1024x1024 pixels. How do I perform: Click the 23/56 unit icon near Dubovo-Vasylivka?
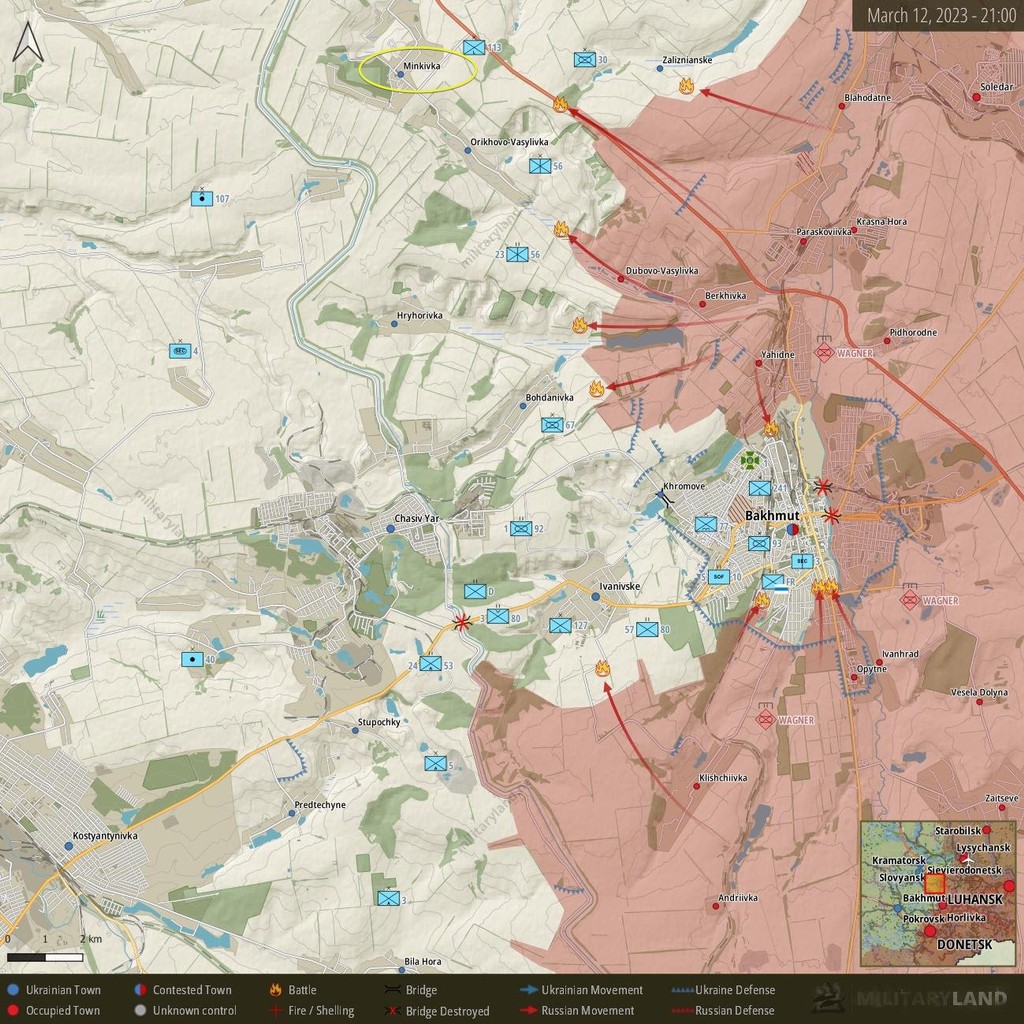[x=517, y=253]
